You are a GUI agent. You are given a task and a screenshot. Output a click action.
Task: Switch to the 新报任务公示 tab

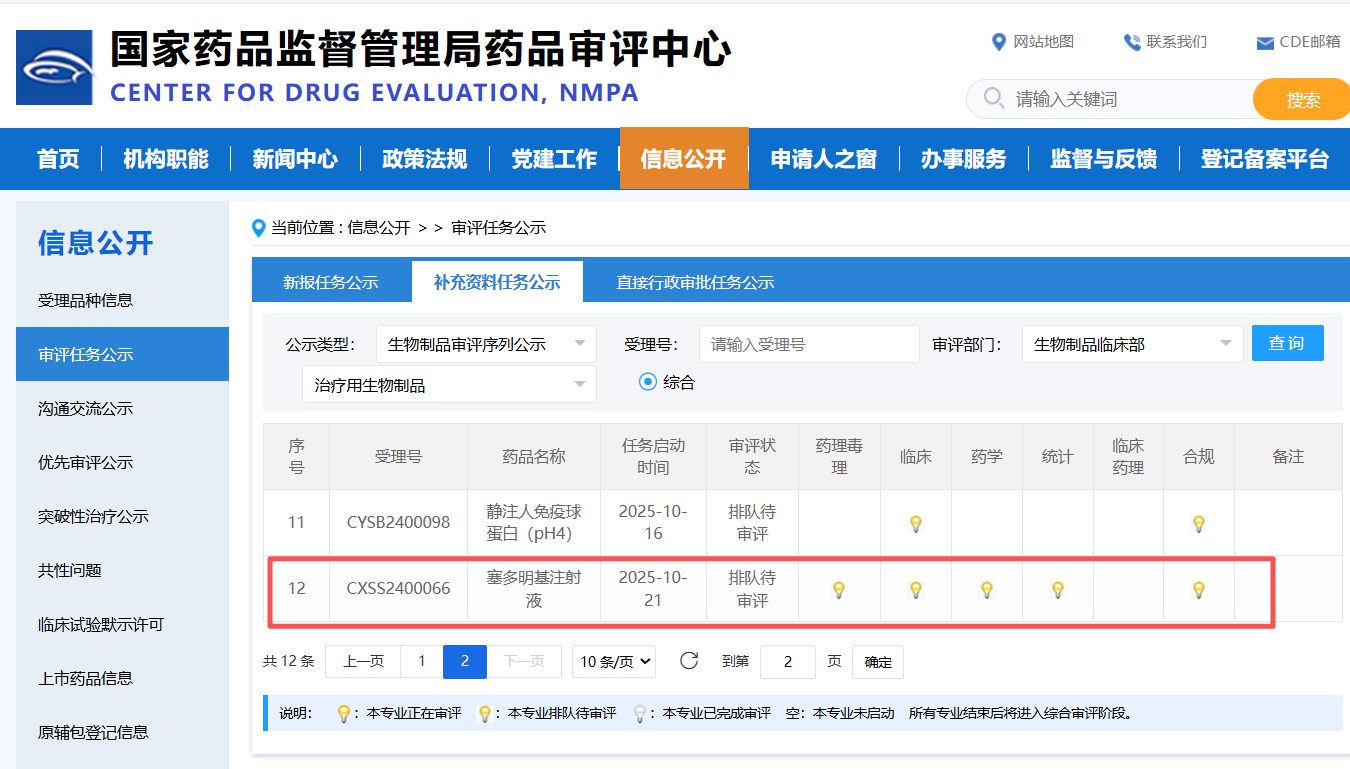331,282
